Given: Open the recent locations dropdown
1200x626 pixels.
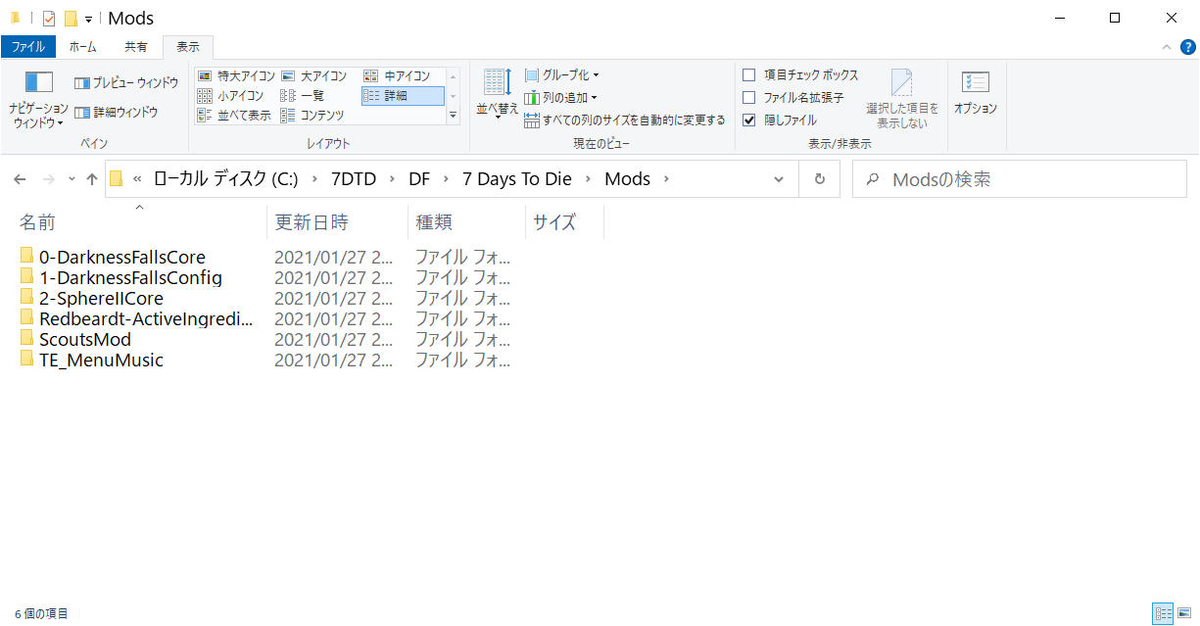Looking at the screenshot, I should coord(71,179).
